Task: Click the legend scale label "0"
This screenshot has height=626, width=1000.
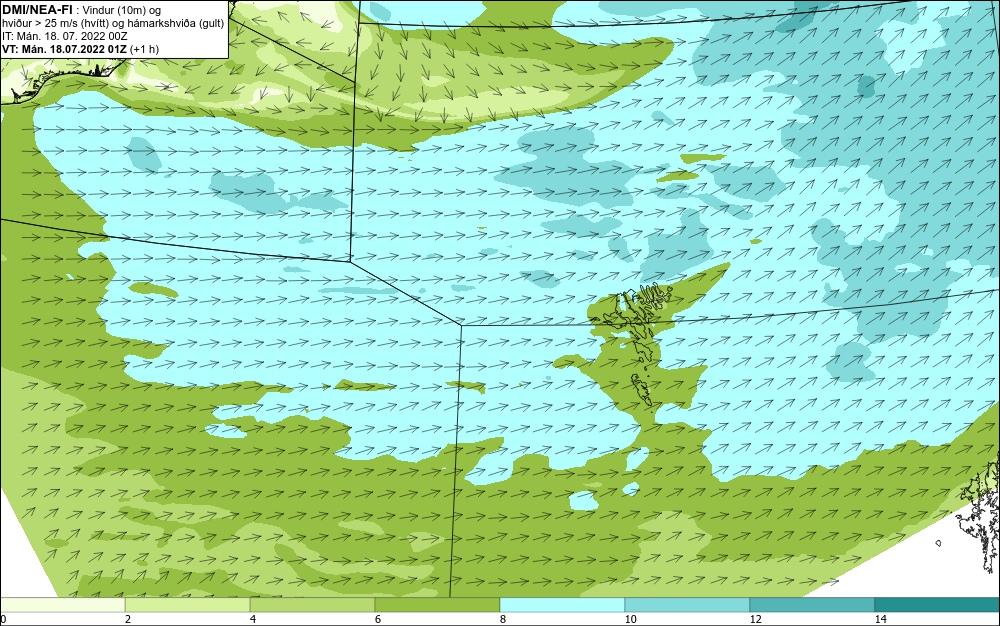Action: tap(3, 619)
